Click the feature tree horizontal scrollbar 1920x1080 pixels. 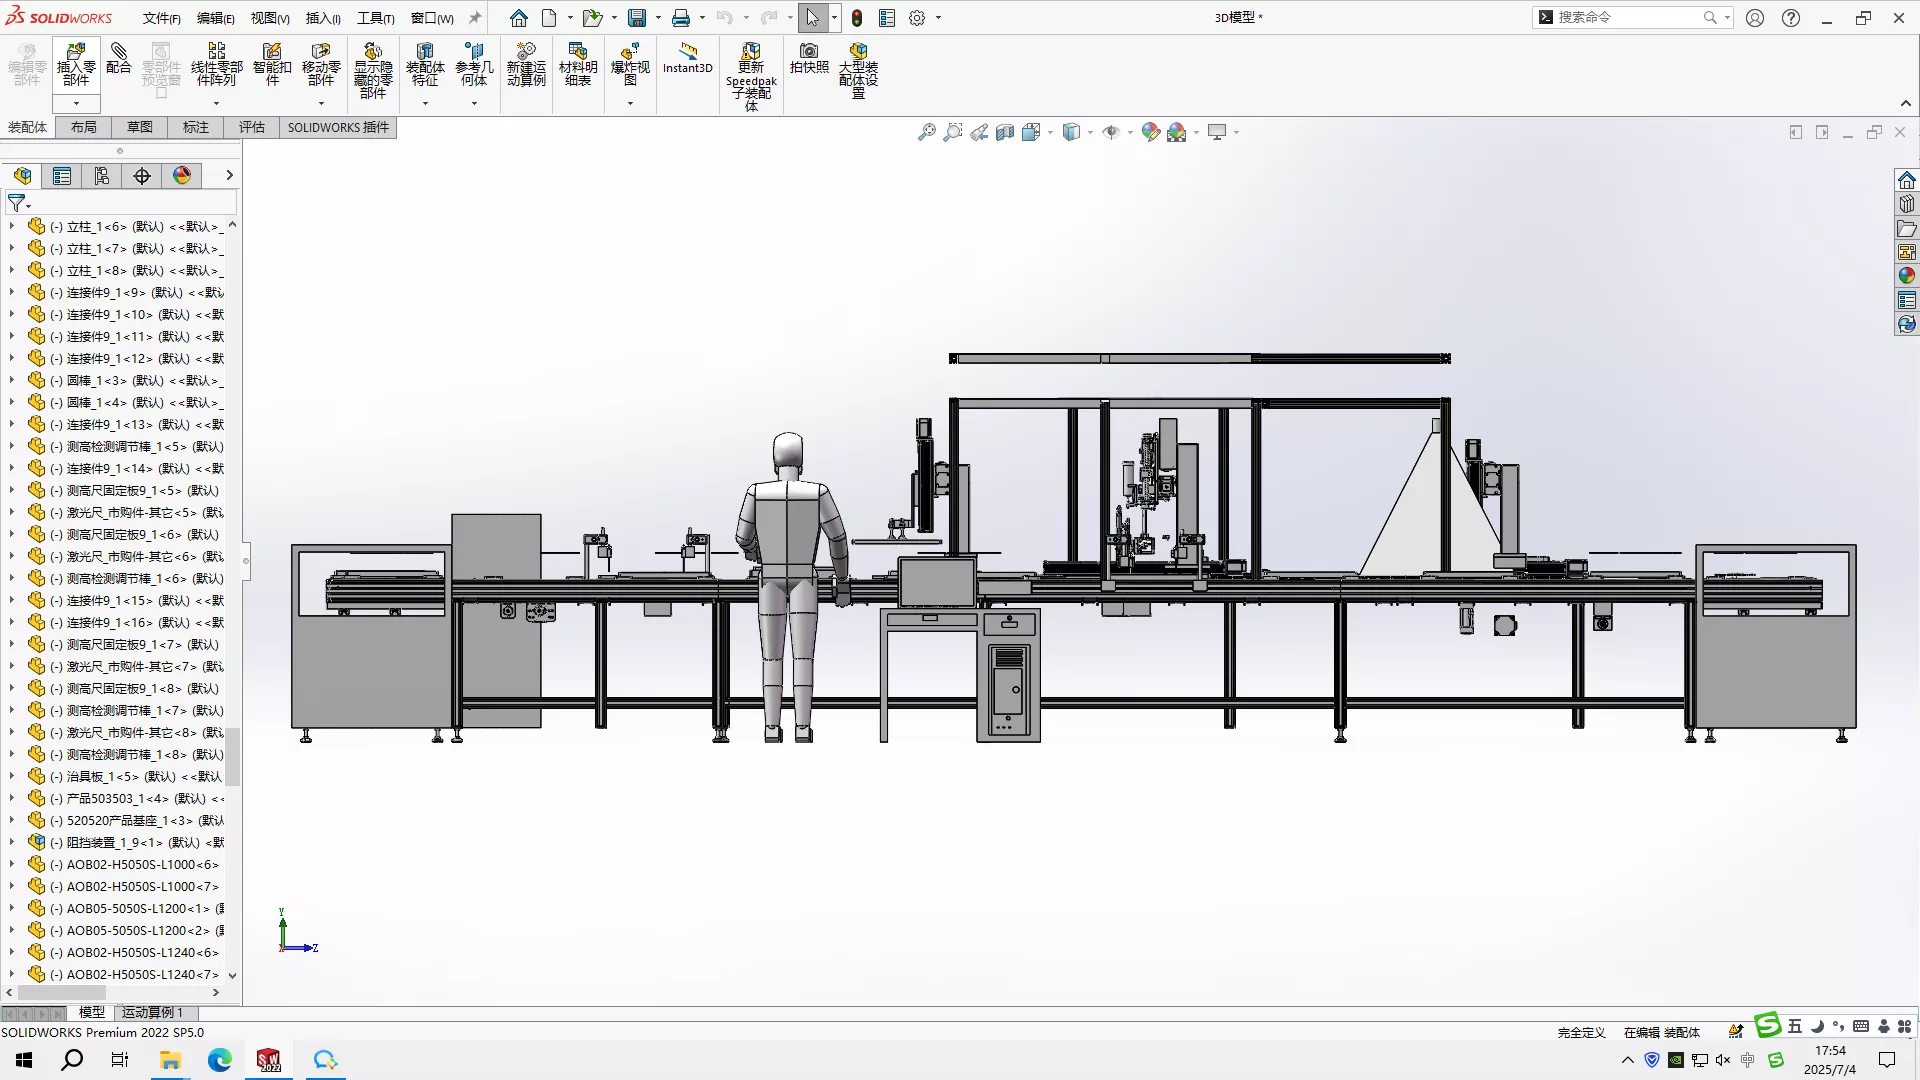click(x=63, y=992)
